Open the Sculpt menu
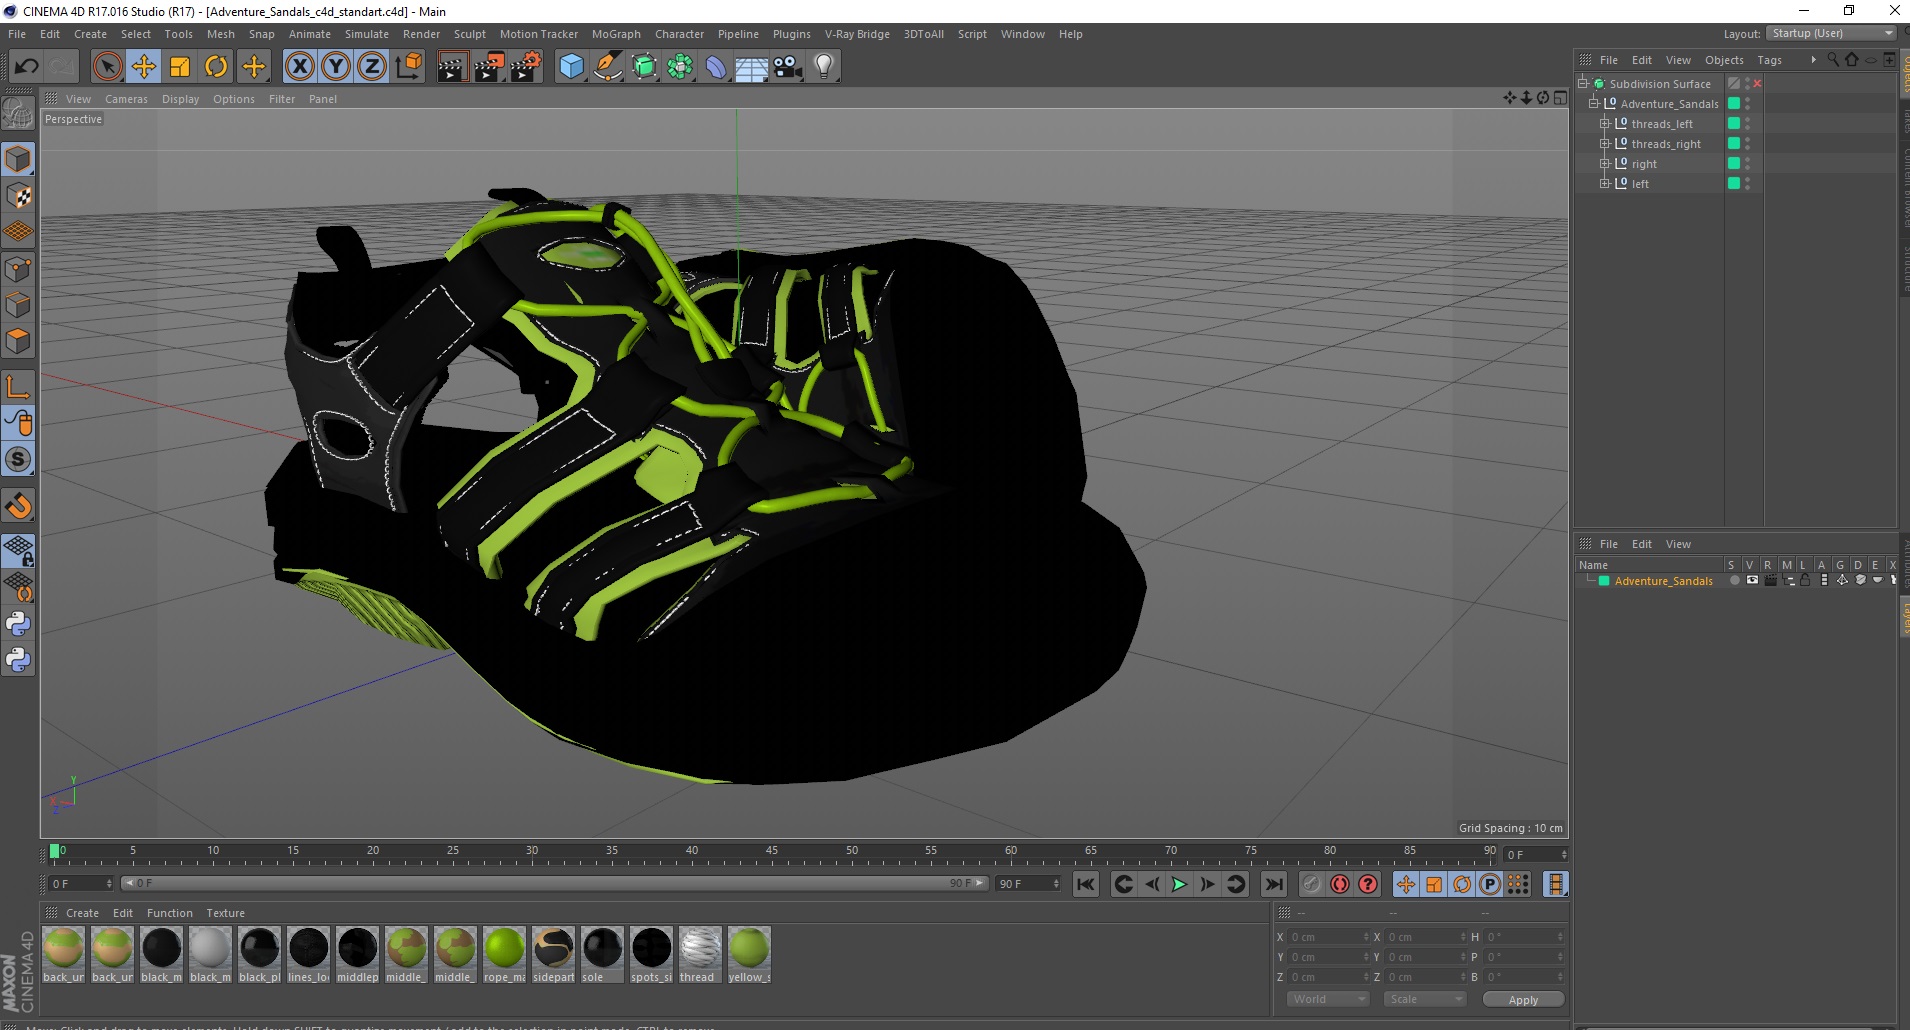Viewport: 1910px width, 1030px height. tap(469, 34)
